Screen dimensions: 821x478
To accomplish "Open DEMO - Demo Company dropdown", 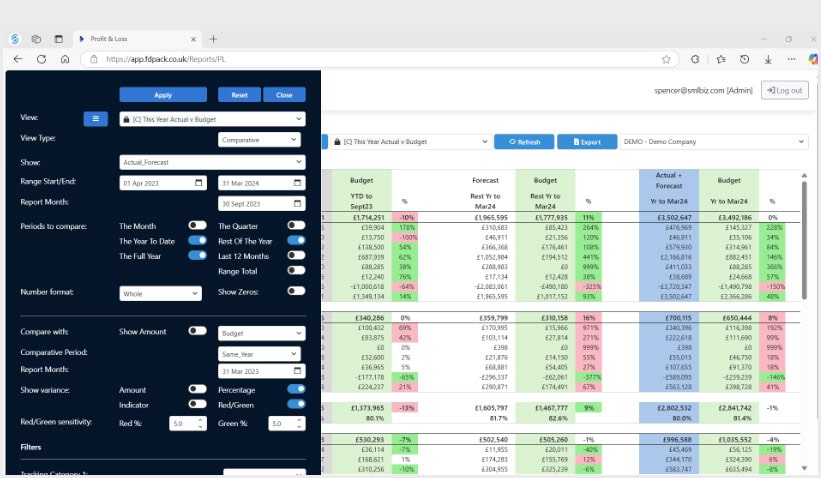I will tap(714, 142).
